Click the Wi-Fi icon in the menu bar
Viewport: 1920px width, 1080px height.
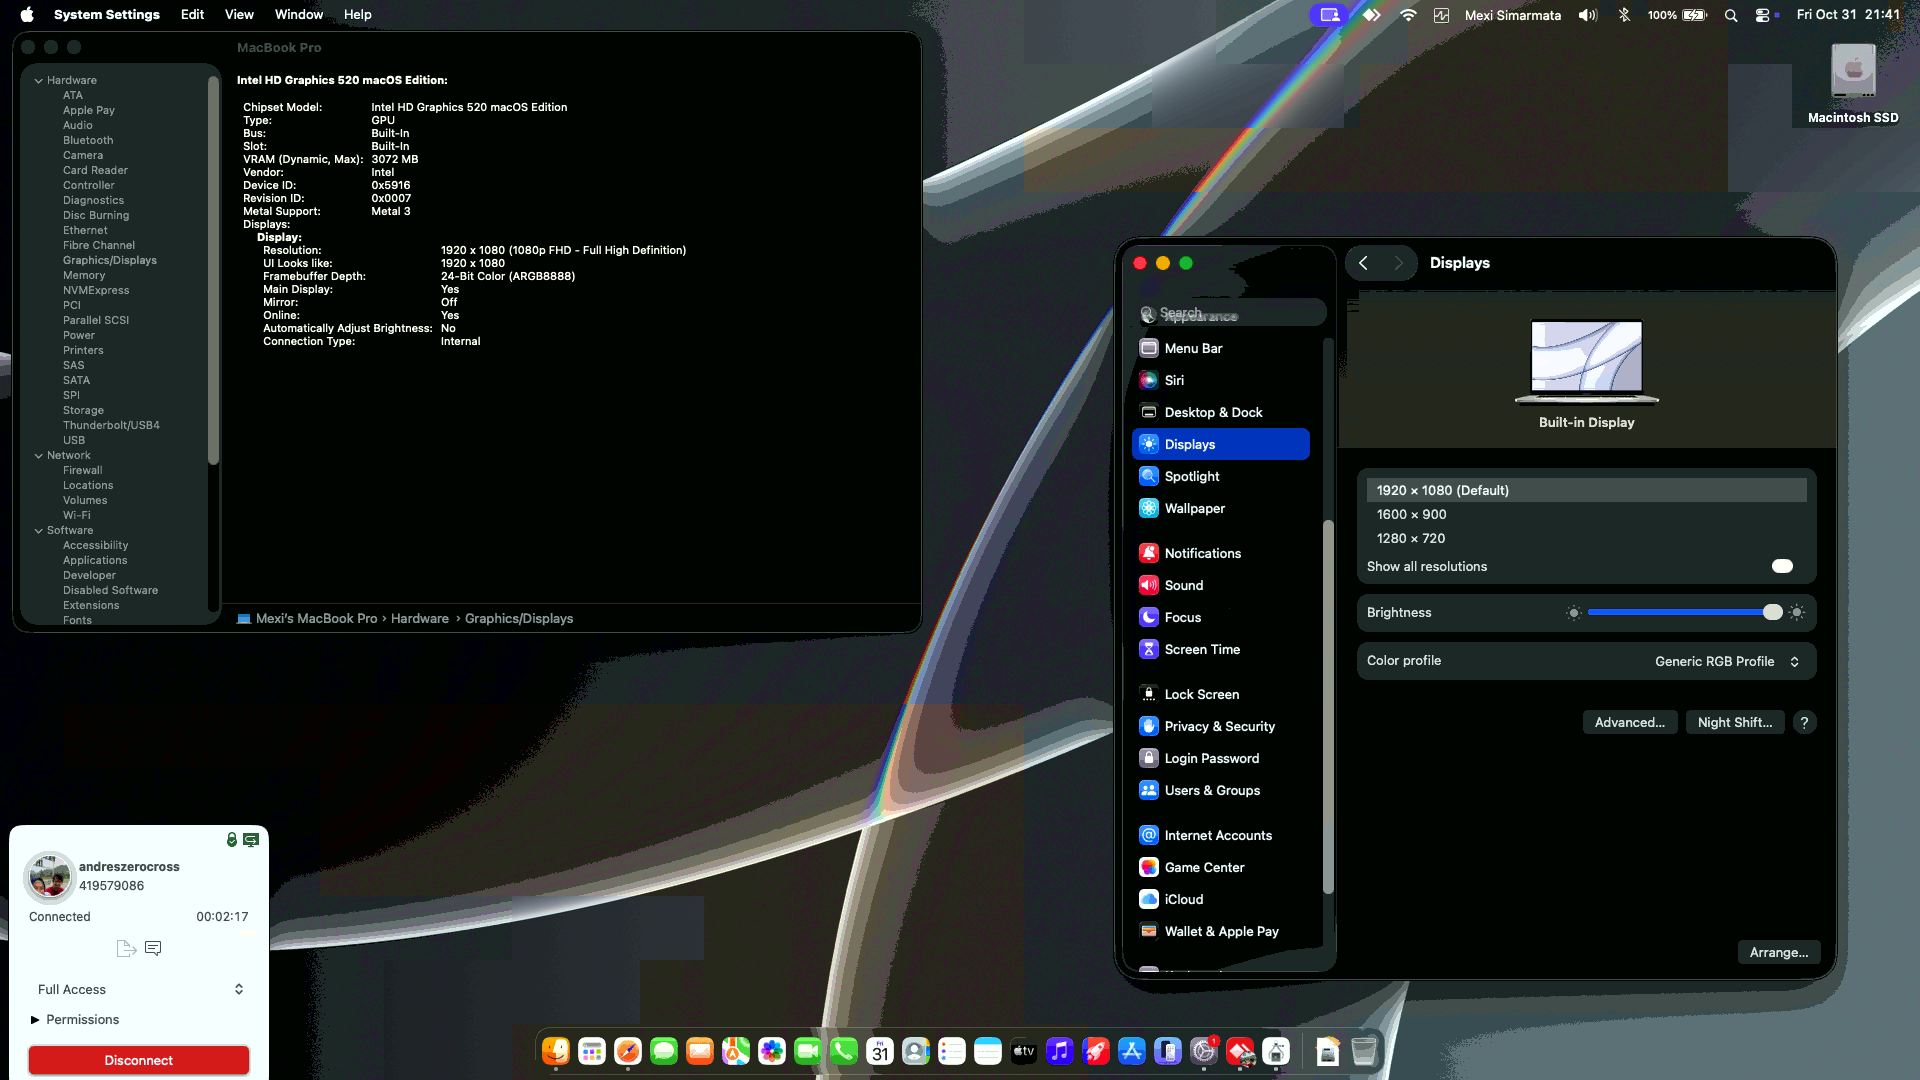click(1408, 15)
